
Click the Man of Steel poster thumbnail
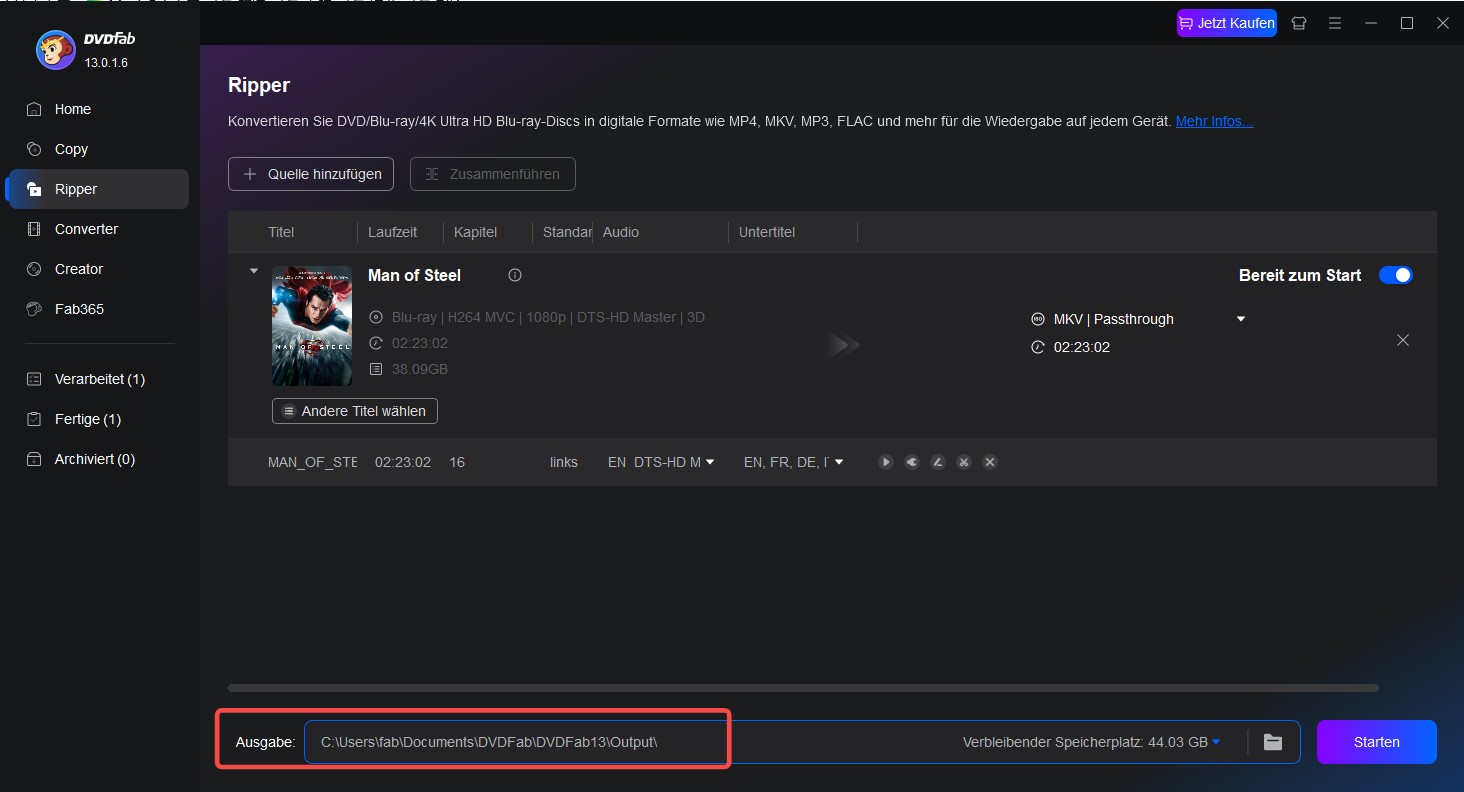click(x=312, y=326)
